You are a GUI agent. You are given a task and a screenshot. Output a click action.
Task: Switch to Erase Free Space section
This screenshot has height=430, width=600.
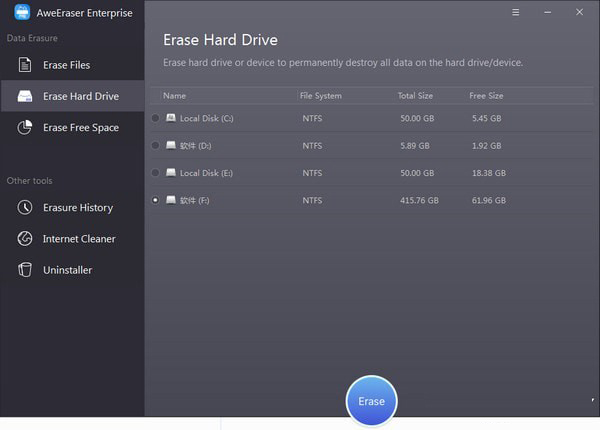pos(80,127)
